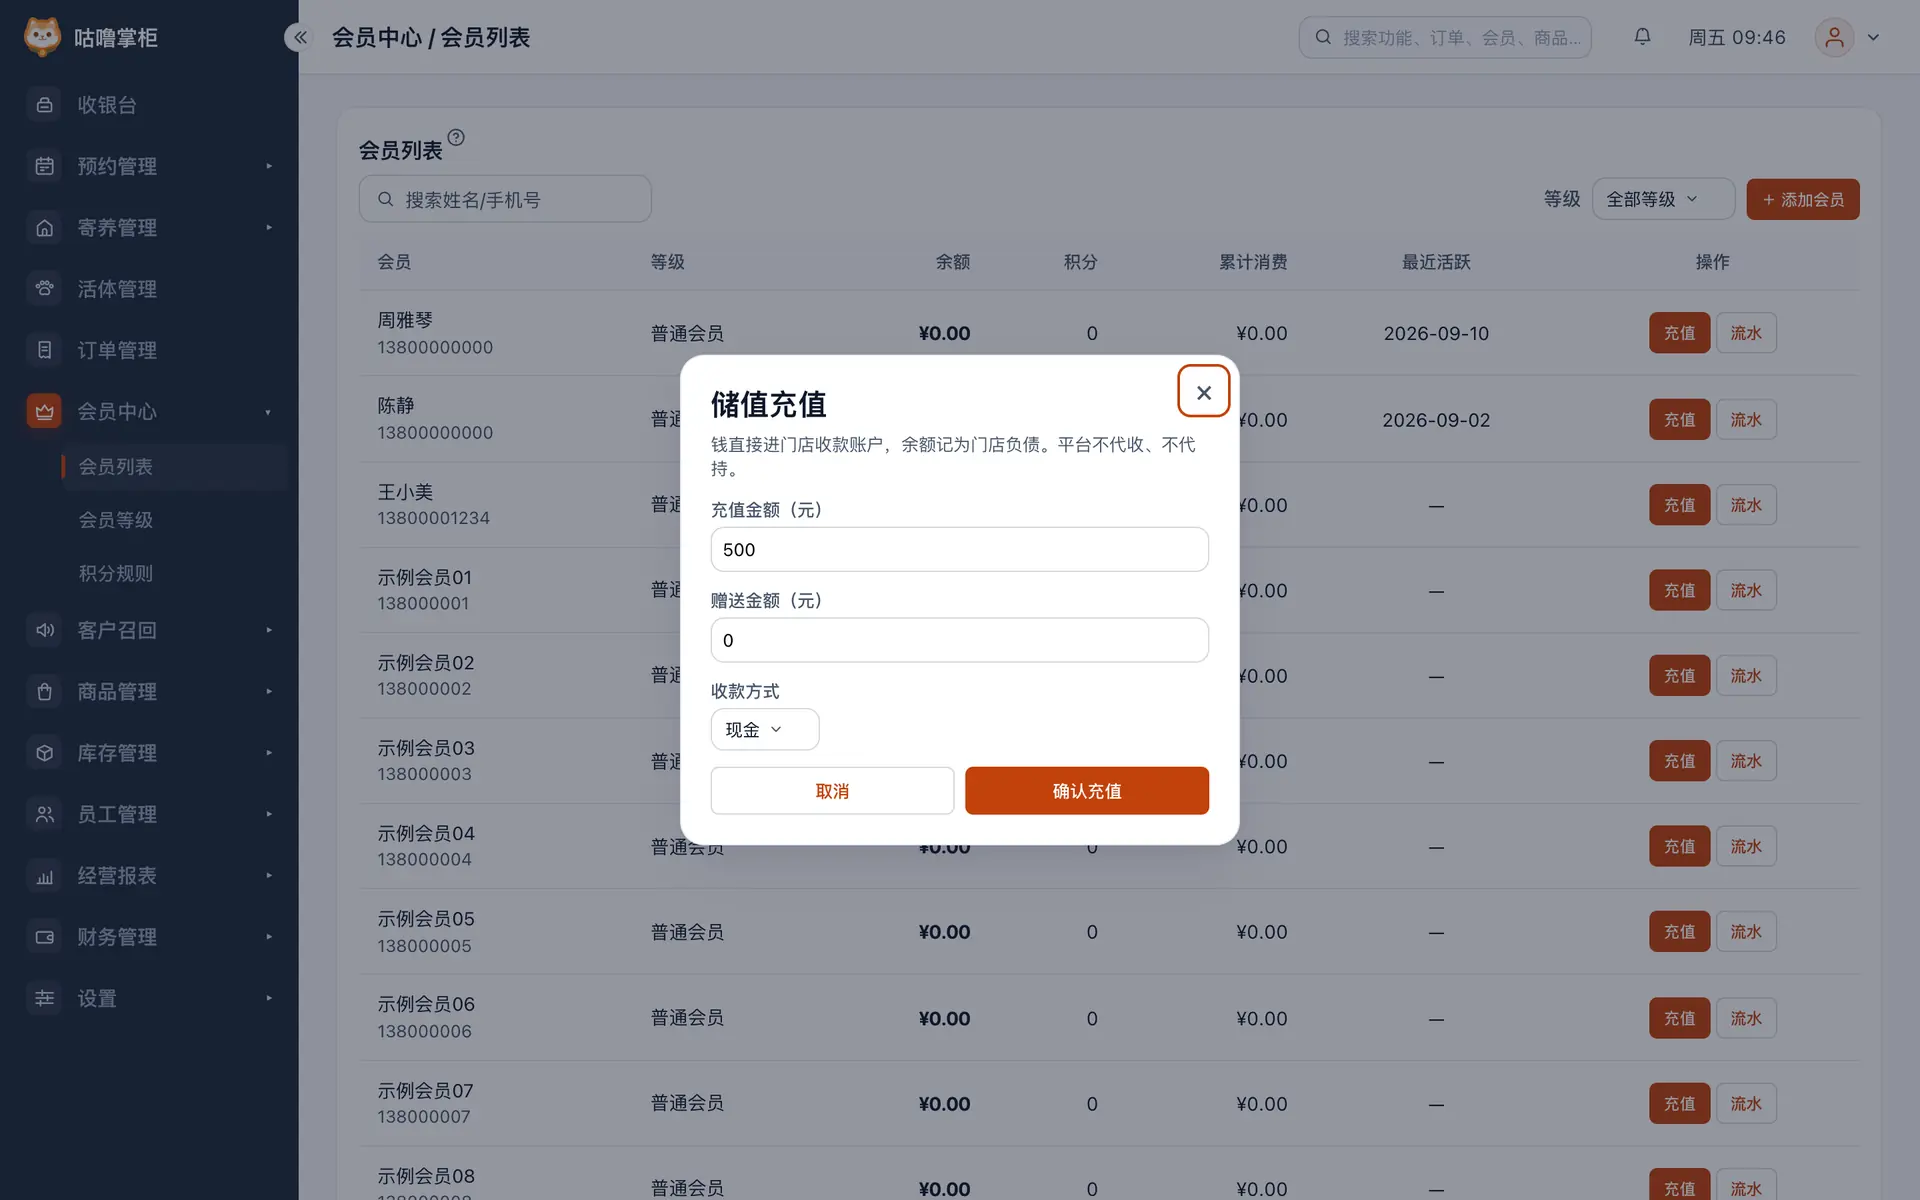Image resolution: width=1920 pixels, height=1200 pixels.
Task: Select 会员等级 submenu item
Action: coord(115,520)
